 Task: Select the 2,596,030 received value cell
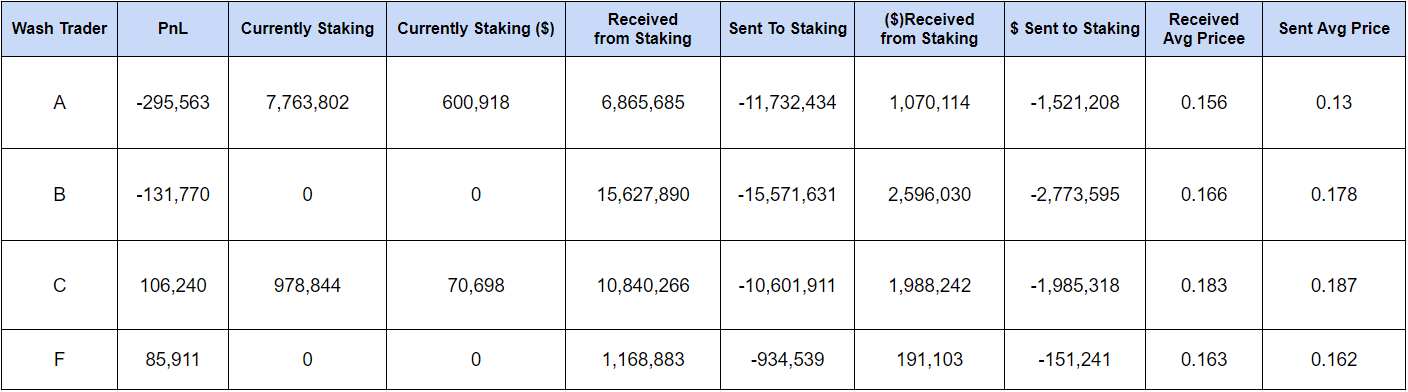[x=929, y=195]
